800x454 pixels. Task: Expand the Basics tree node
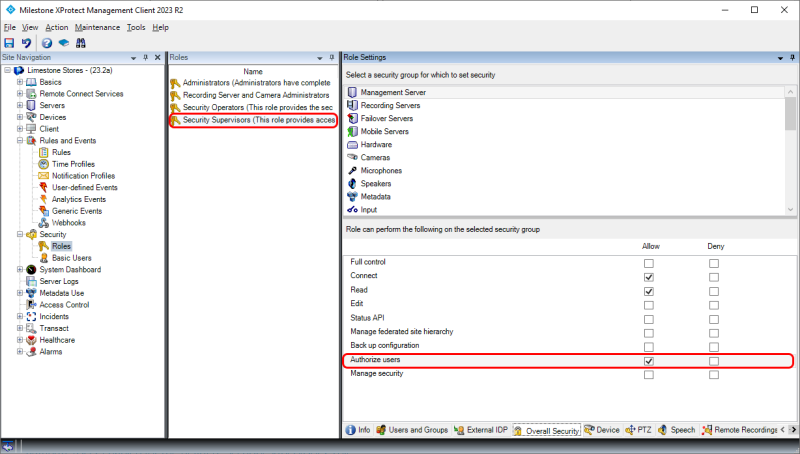pyautogui.click(x=20, y=82)
